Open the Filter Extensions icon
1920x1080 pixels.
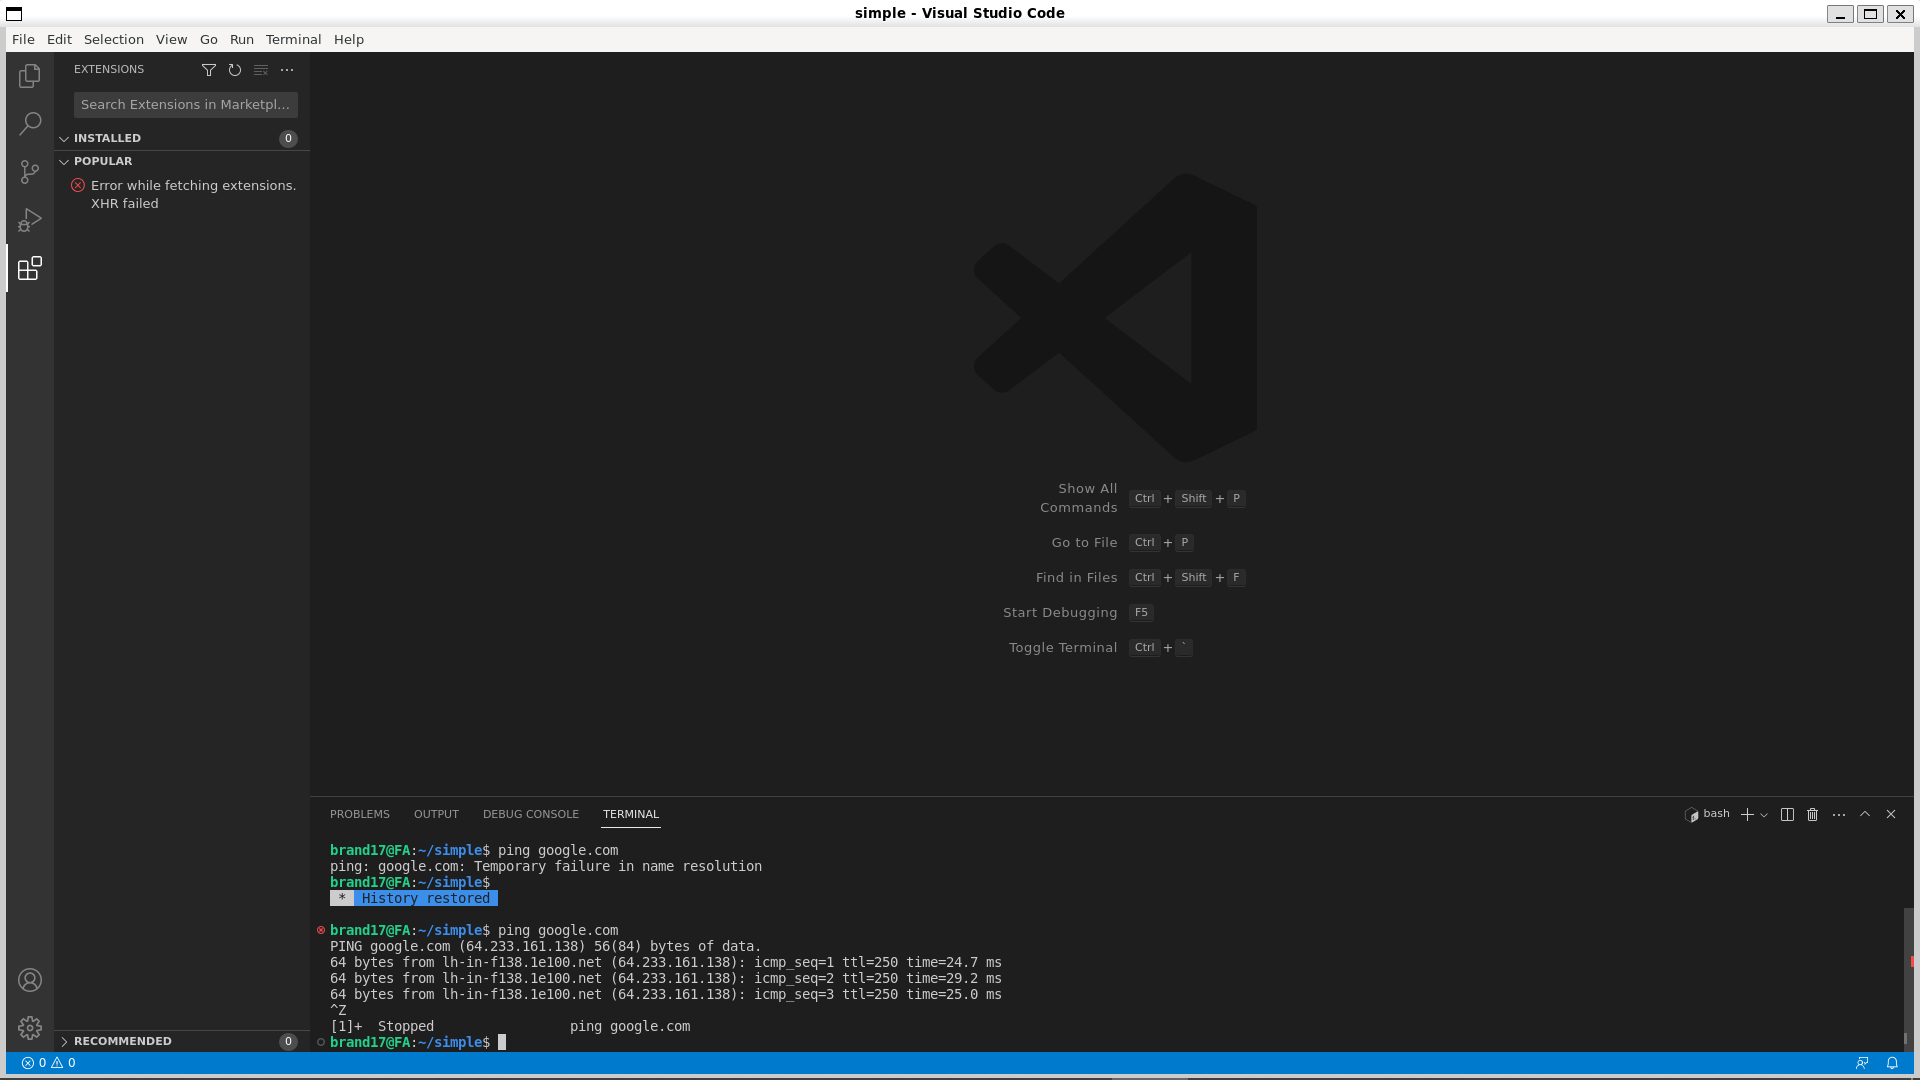point(209,70)
